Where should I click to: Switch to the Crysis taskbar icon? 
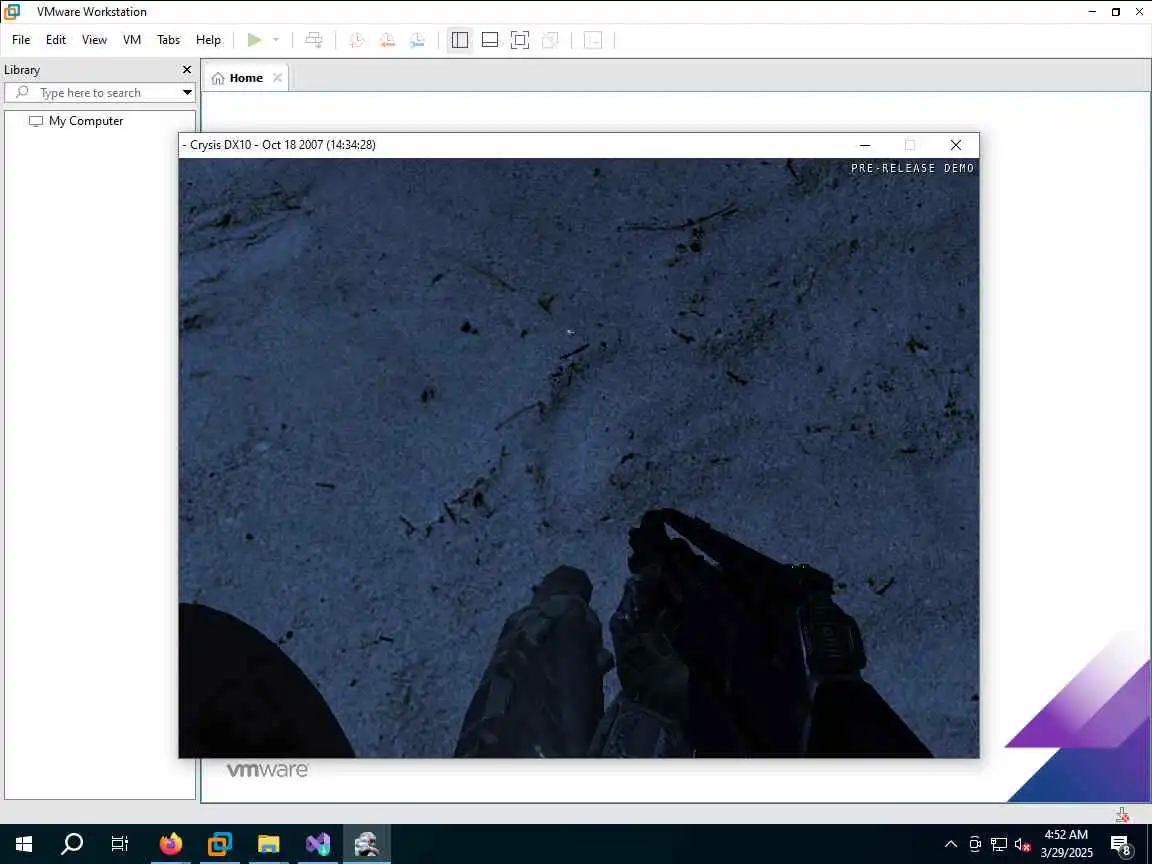point(367,844)
